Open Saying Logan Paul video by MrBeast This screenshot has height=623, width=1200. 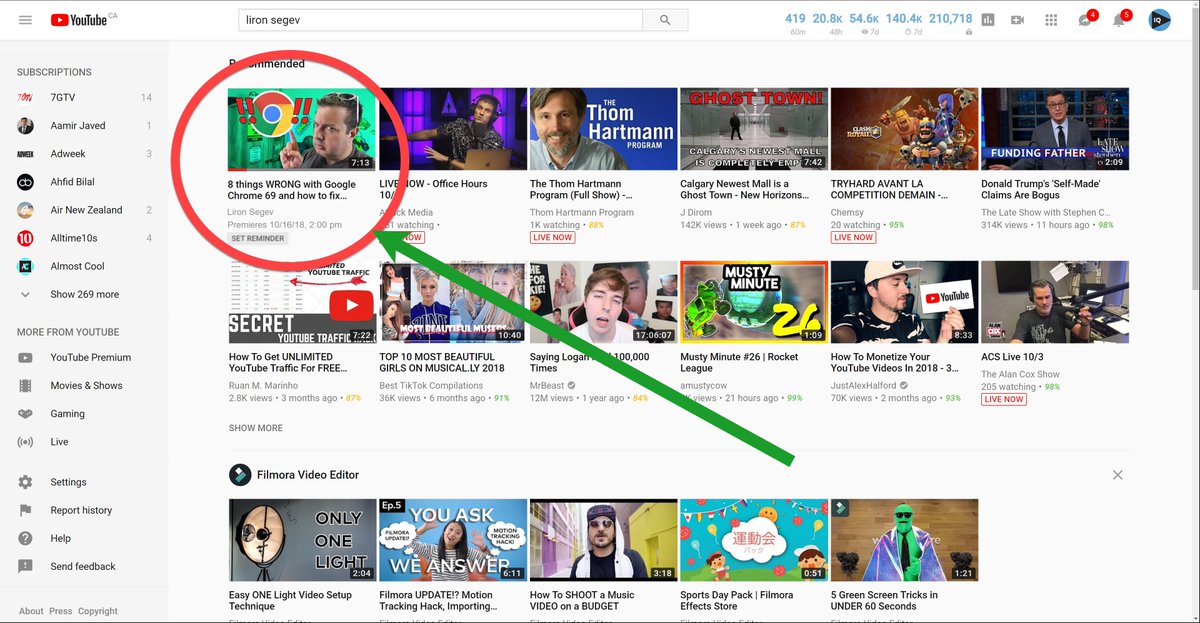(x=603, y=302)
